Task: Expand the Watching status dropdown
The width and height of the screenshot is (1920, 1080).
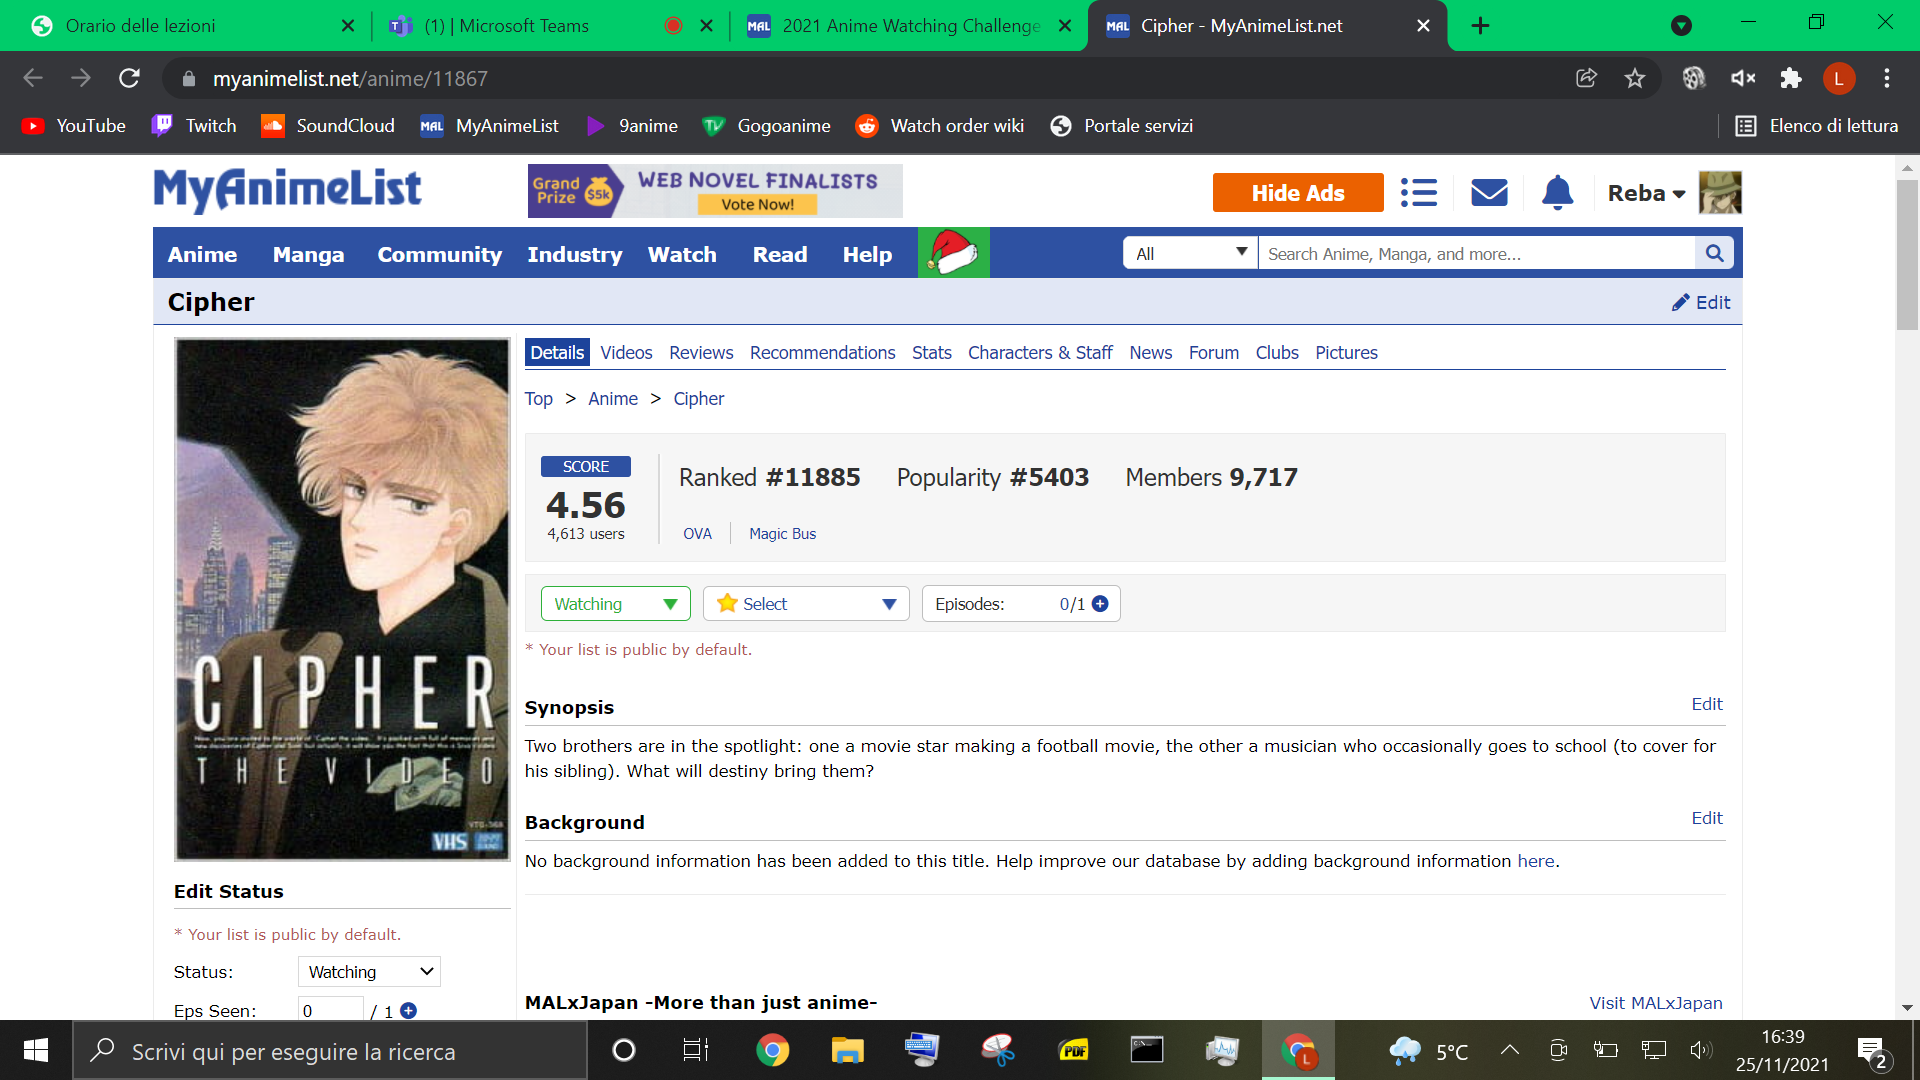Action: click(x=615, y=604)
